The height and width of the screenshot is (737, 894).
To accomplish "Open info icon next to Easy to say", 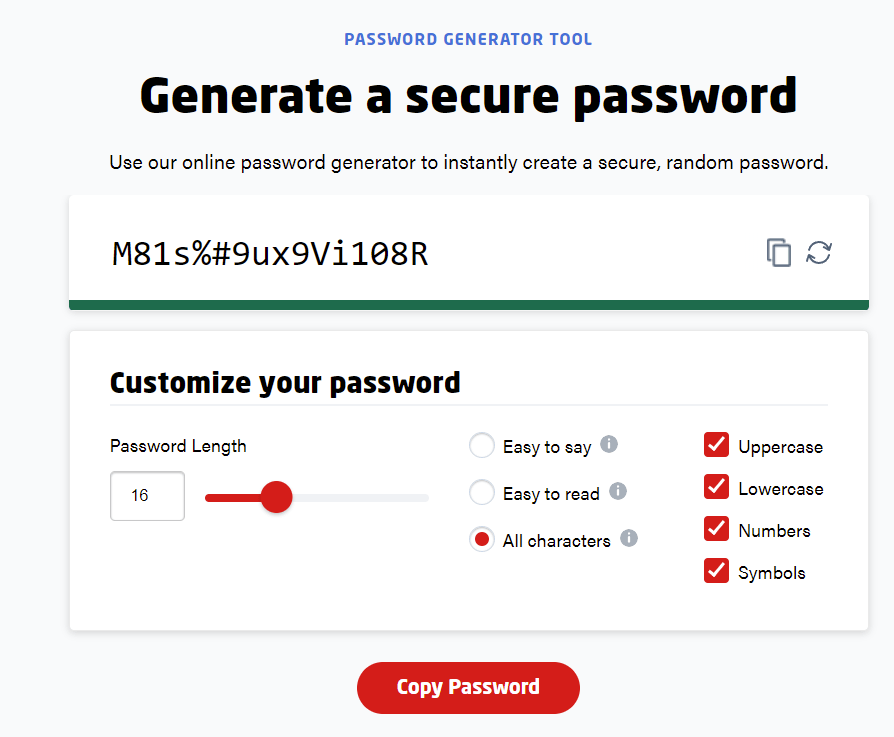I will (x=609, y=443).
